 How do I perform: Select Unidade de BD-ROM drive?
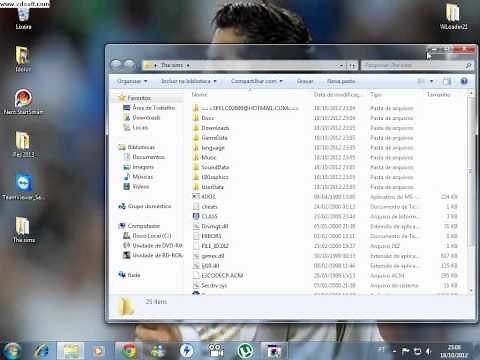pyautogui.click(x=153, y=255)
